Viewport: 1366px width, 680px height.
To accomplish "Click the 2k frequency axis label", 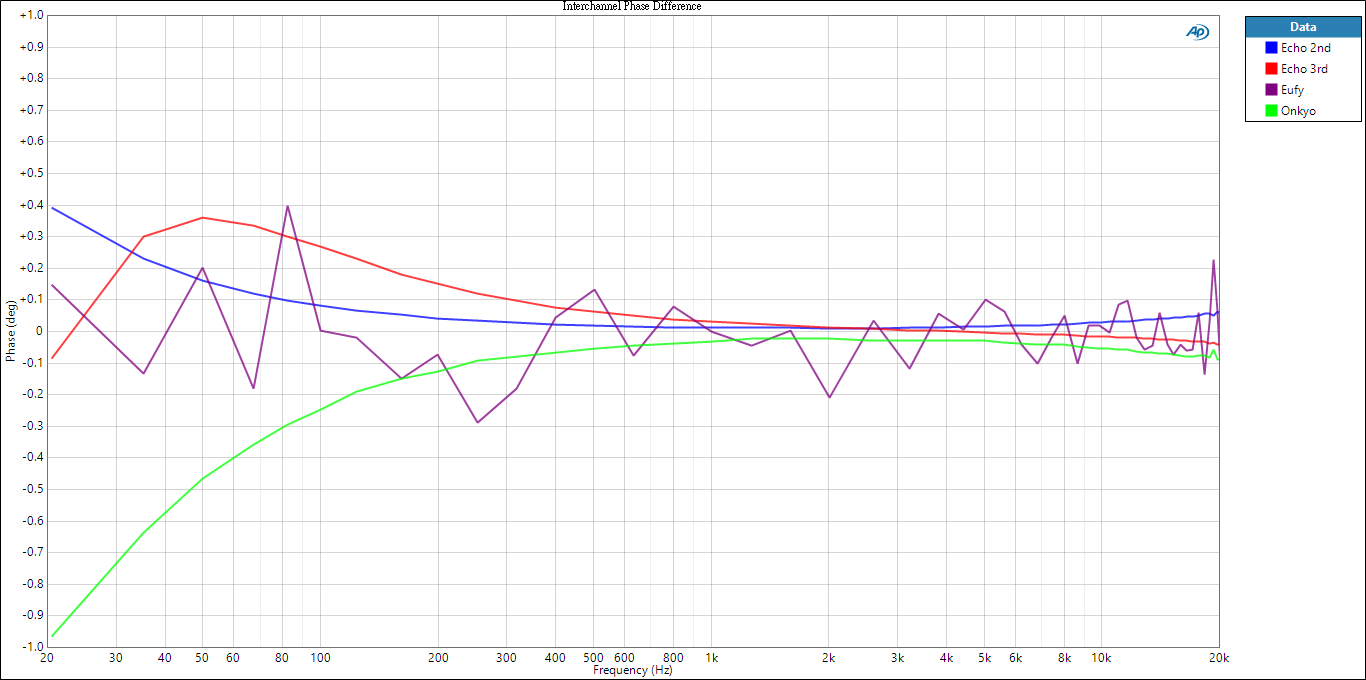I will (829, 658).
